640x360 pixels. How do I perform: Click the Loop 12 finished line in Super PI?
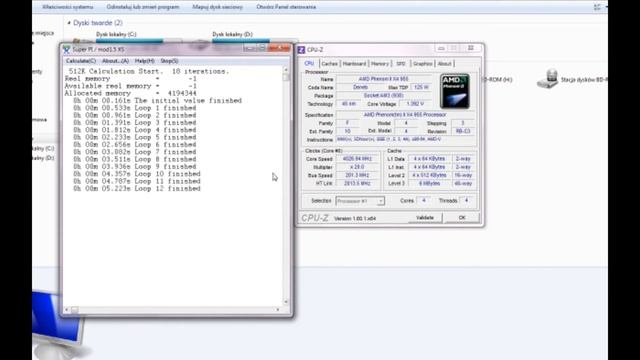[x=137, y=189]
